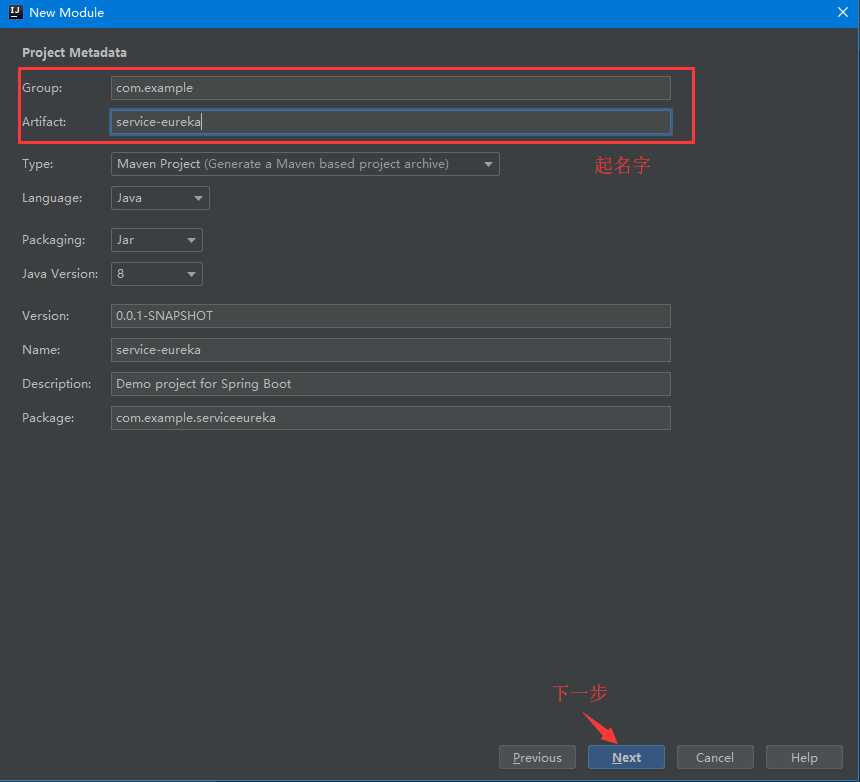Click the IntelliJ IDEA icon in title bar

point(15,12)
